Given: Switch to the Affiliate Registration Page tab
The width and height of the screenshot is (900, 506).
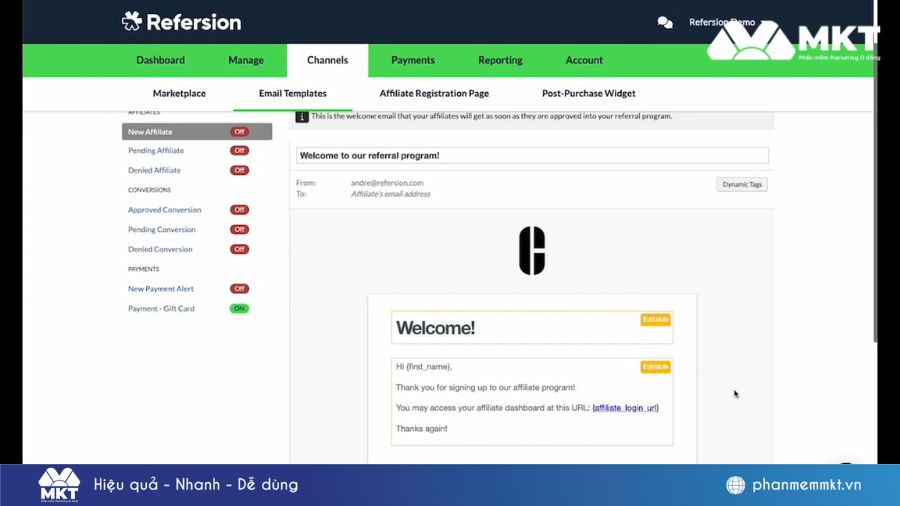Looking at the screenshot, I should pyautogui.click(x=434, y=93).
